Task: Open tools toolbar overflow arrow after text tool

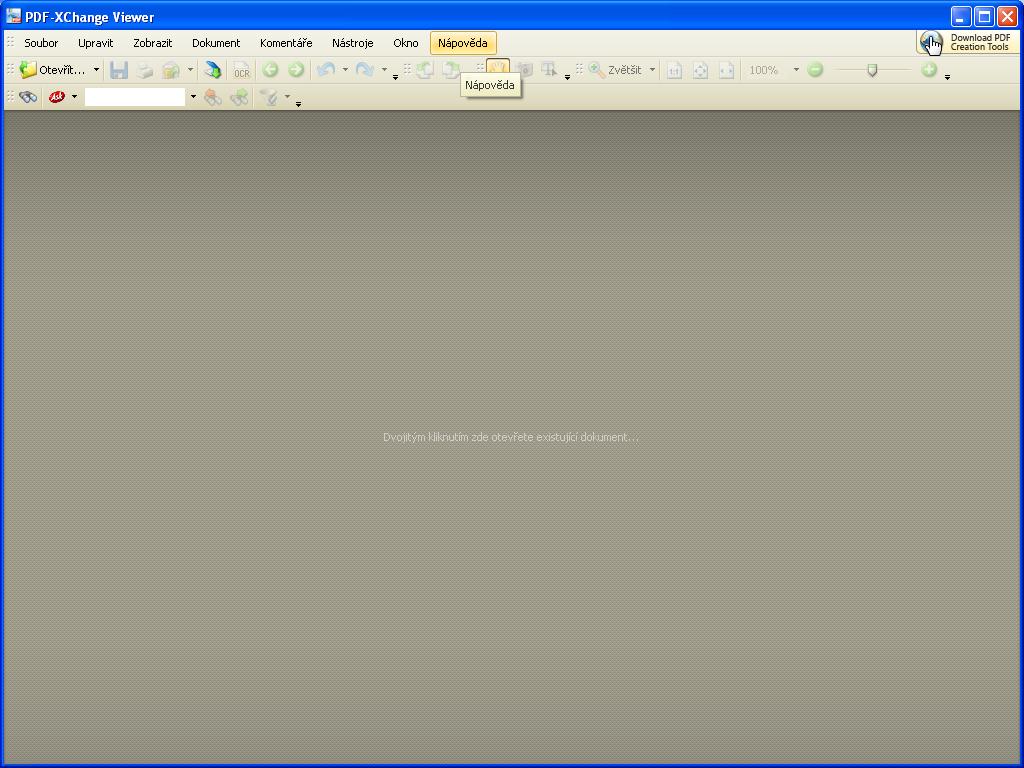Action: [x=567, y=78]
